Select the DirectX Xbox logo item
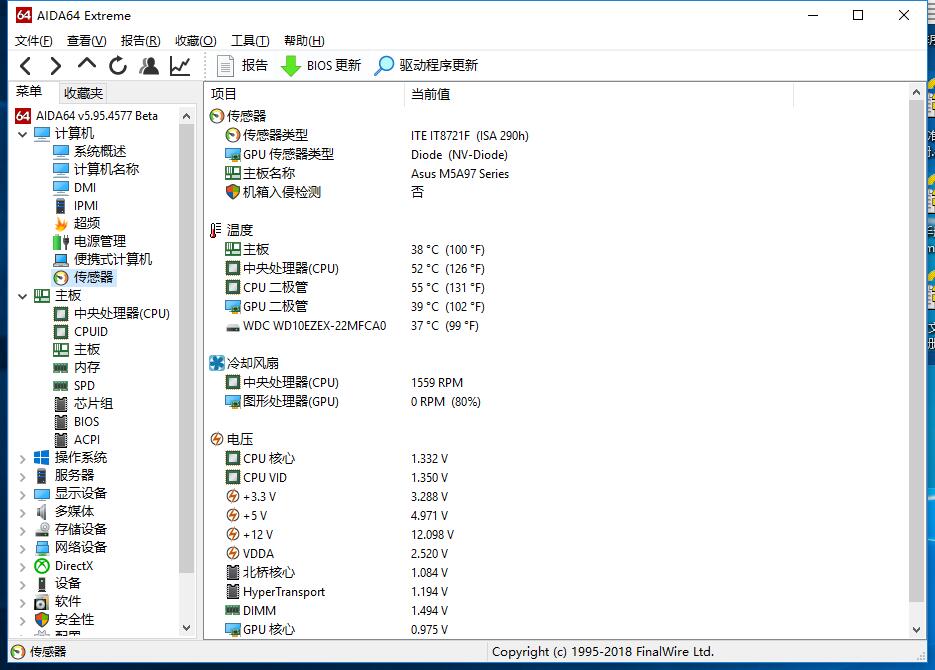Screen dimensions: 935x670 click(64, 566)
